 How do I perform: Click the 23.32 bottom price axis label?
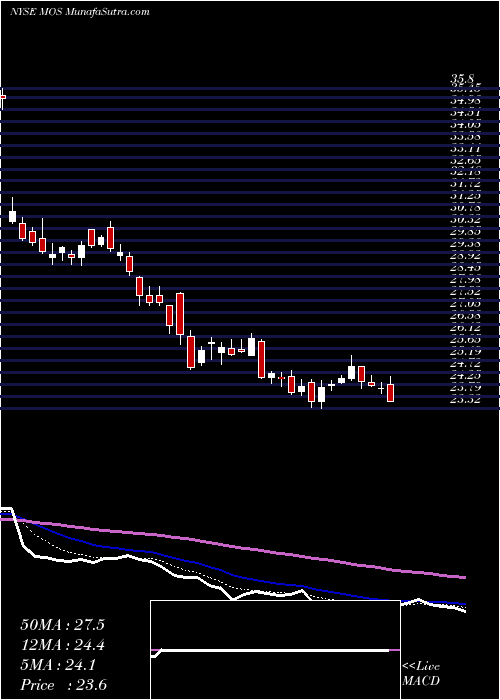coord(466,400)
